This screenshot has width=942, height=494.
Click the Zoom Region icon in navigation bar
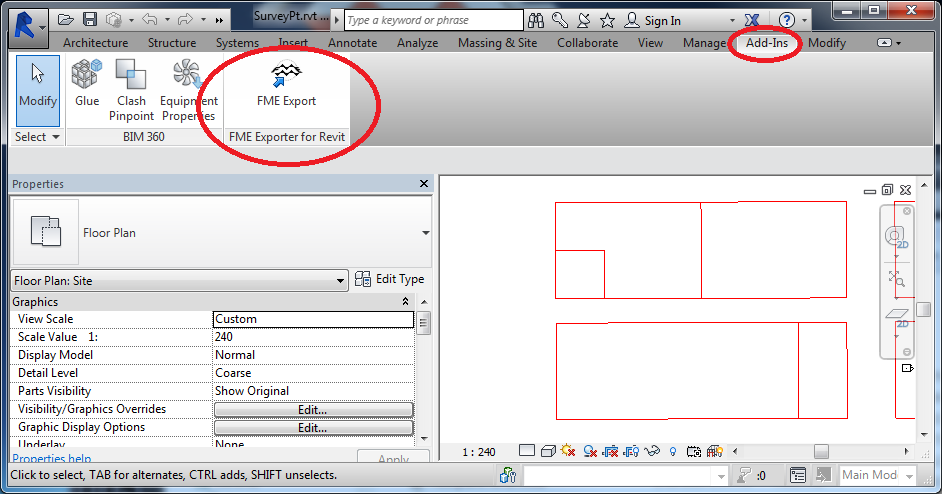tap(896, 278)
